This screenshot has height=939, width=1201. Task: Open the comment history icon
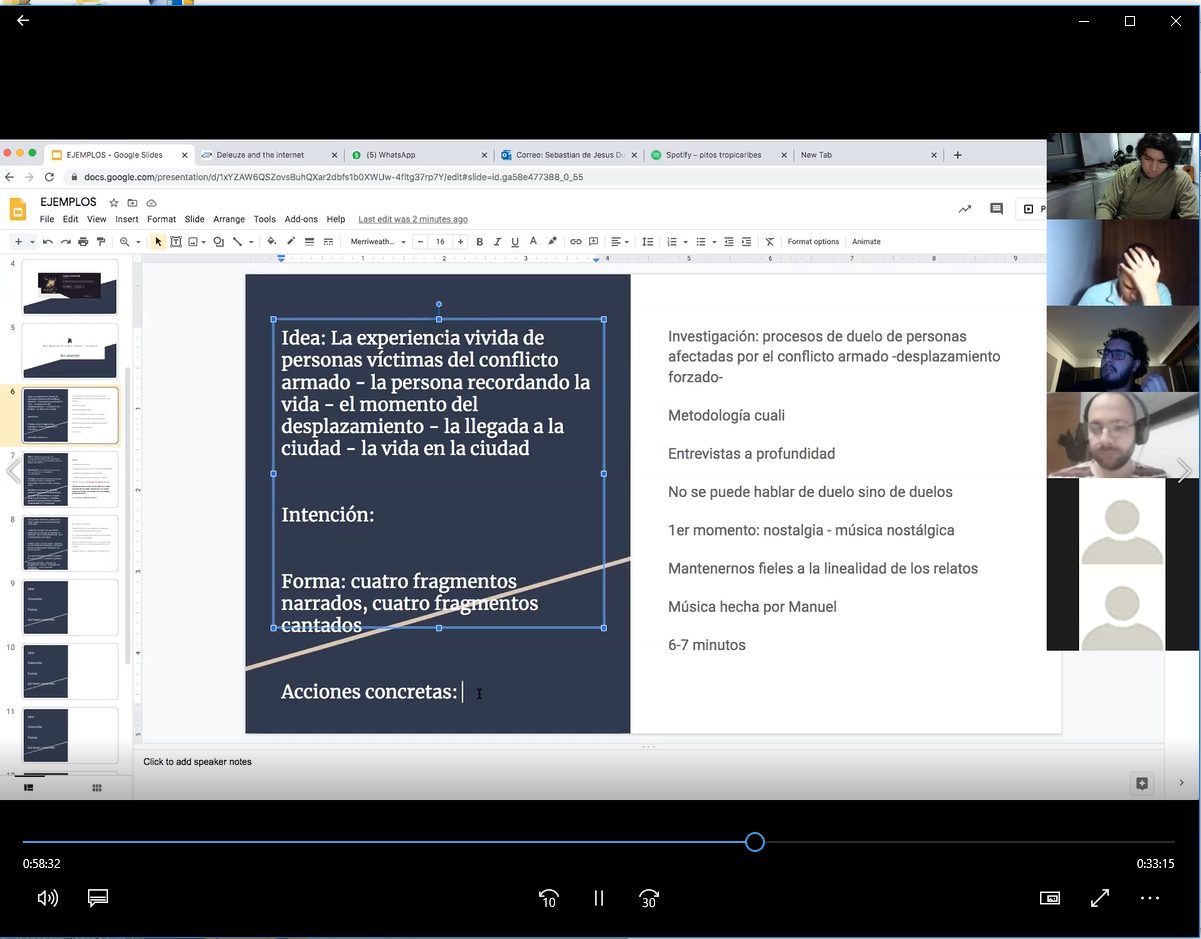point(996,209)
